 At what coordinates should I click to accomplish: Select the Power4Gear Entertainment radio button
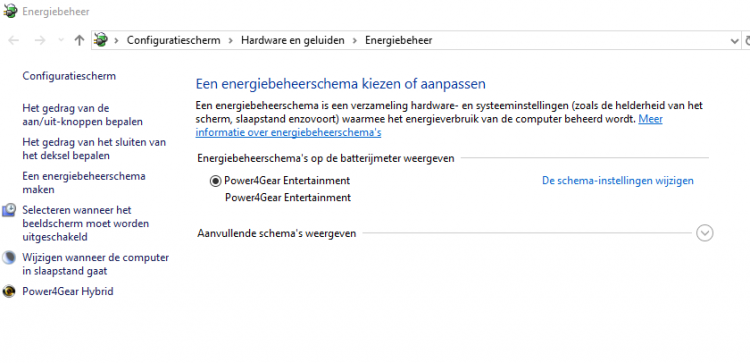click(x=215, y=181)
